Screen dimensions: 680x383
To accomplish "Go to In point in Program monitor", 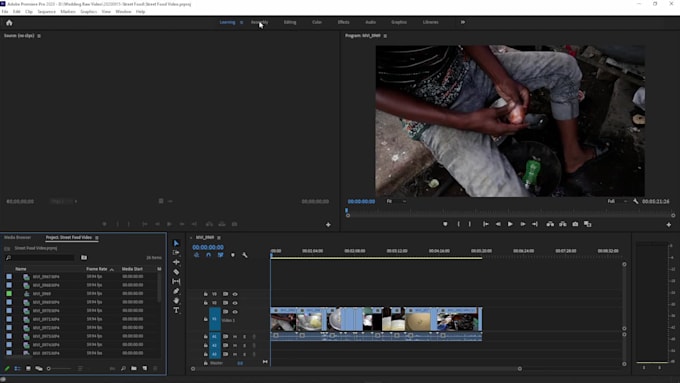I will (x=486, y=224).
